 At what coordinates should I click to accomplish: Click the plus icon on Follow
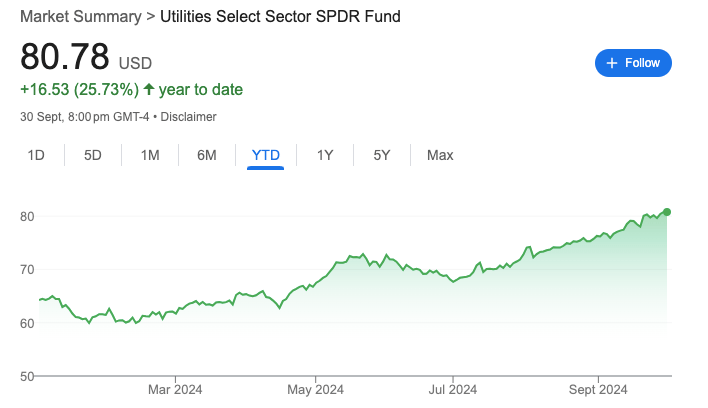pyautogui.click(x=610, y=63)
